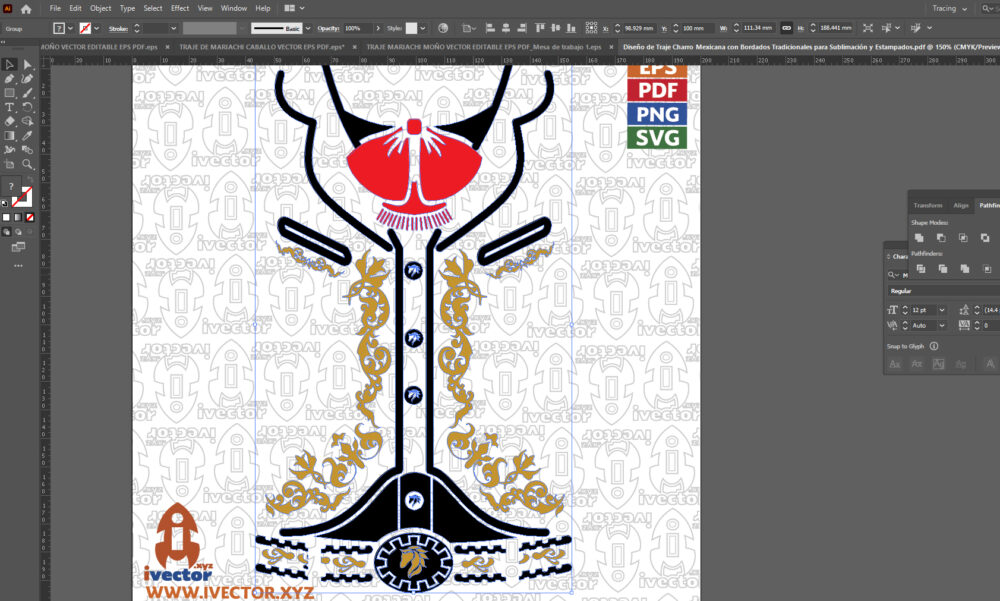Click the Exclude shape mode icon
This screenshot has height=601, width=1000.
click(x=985, y=237)
